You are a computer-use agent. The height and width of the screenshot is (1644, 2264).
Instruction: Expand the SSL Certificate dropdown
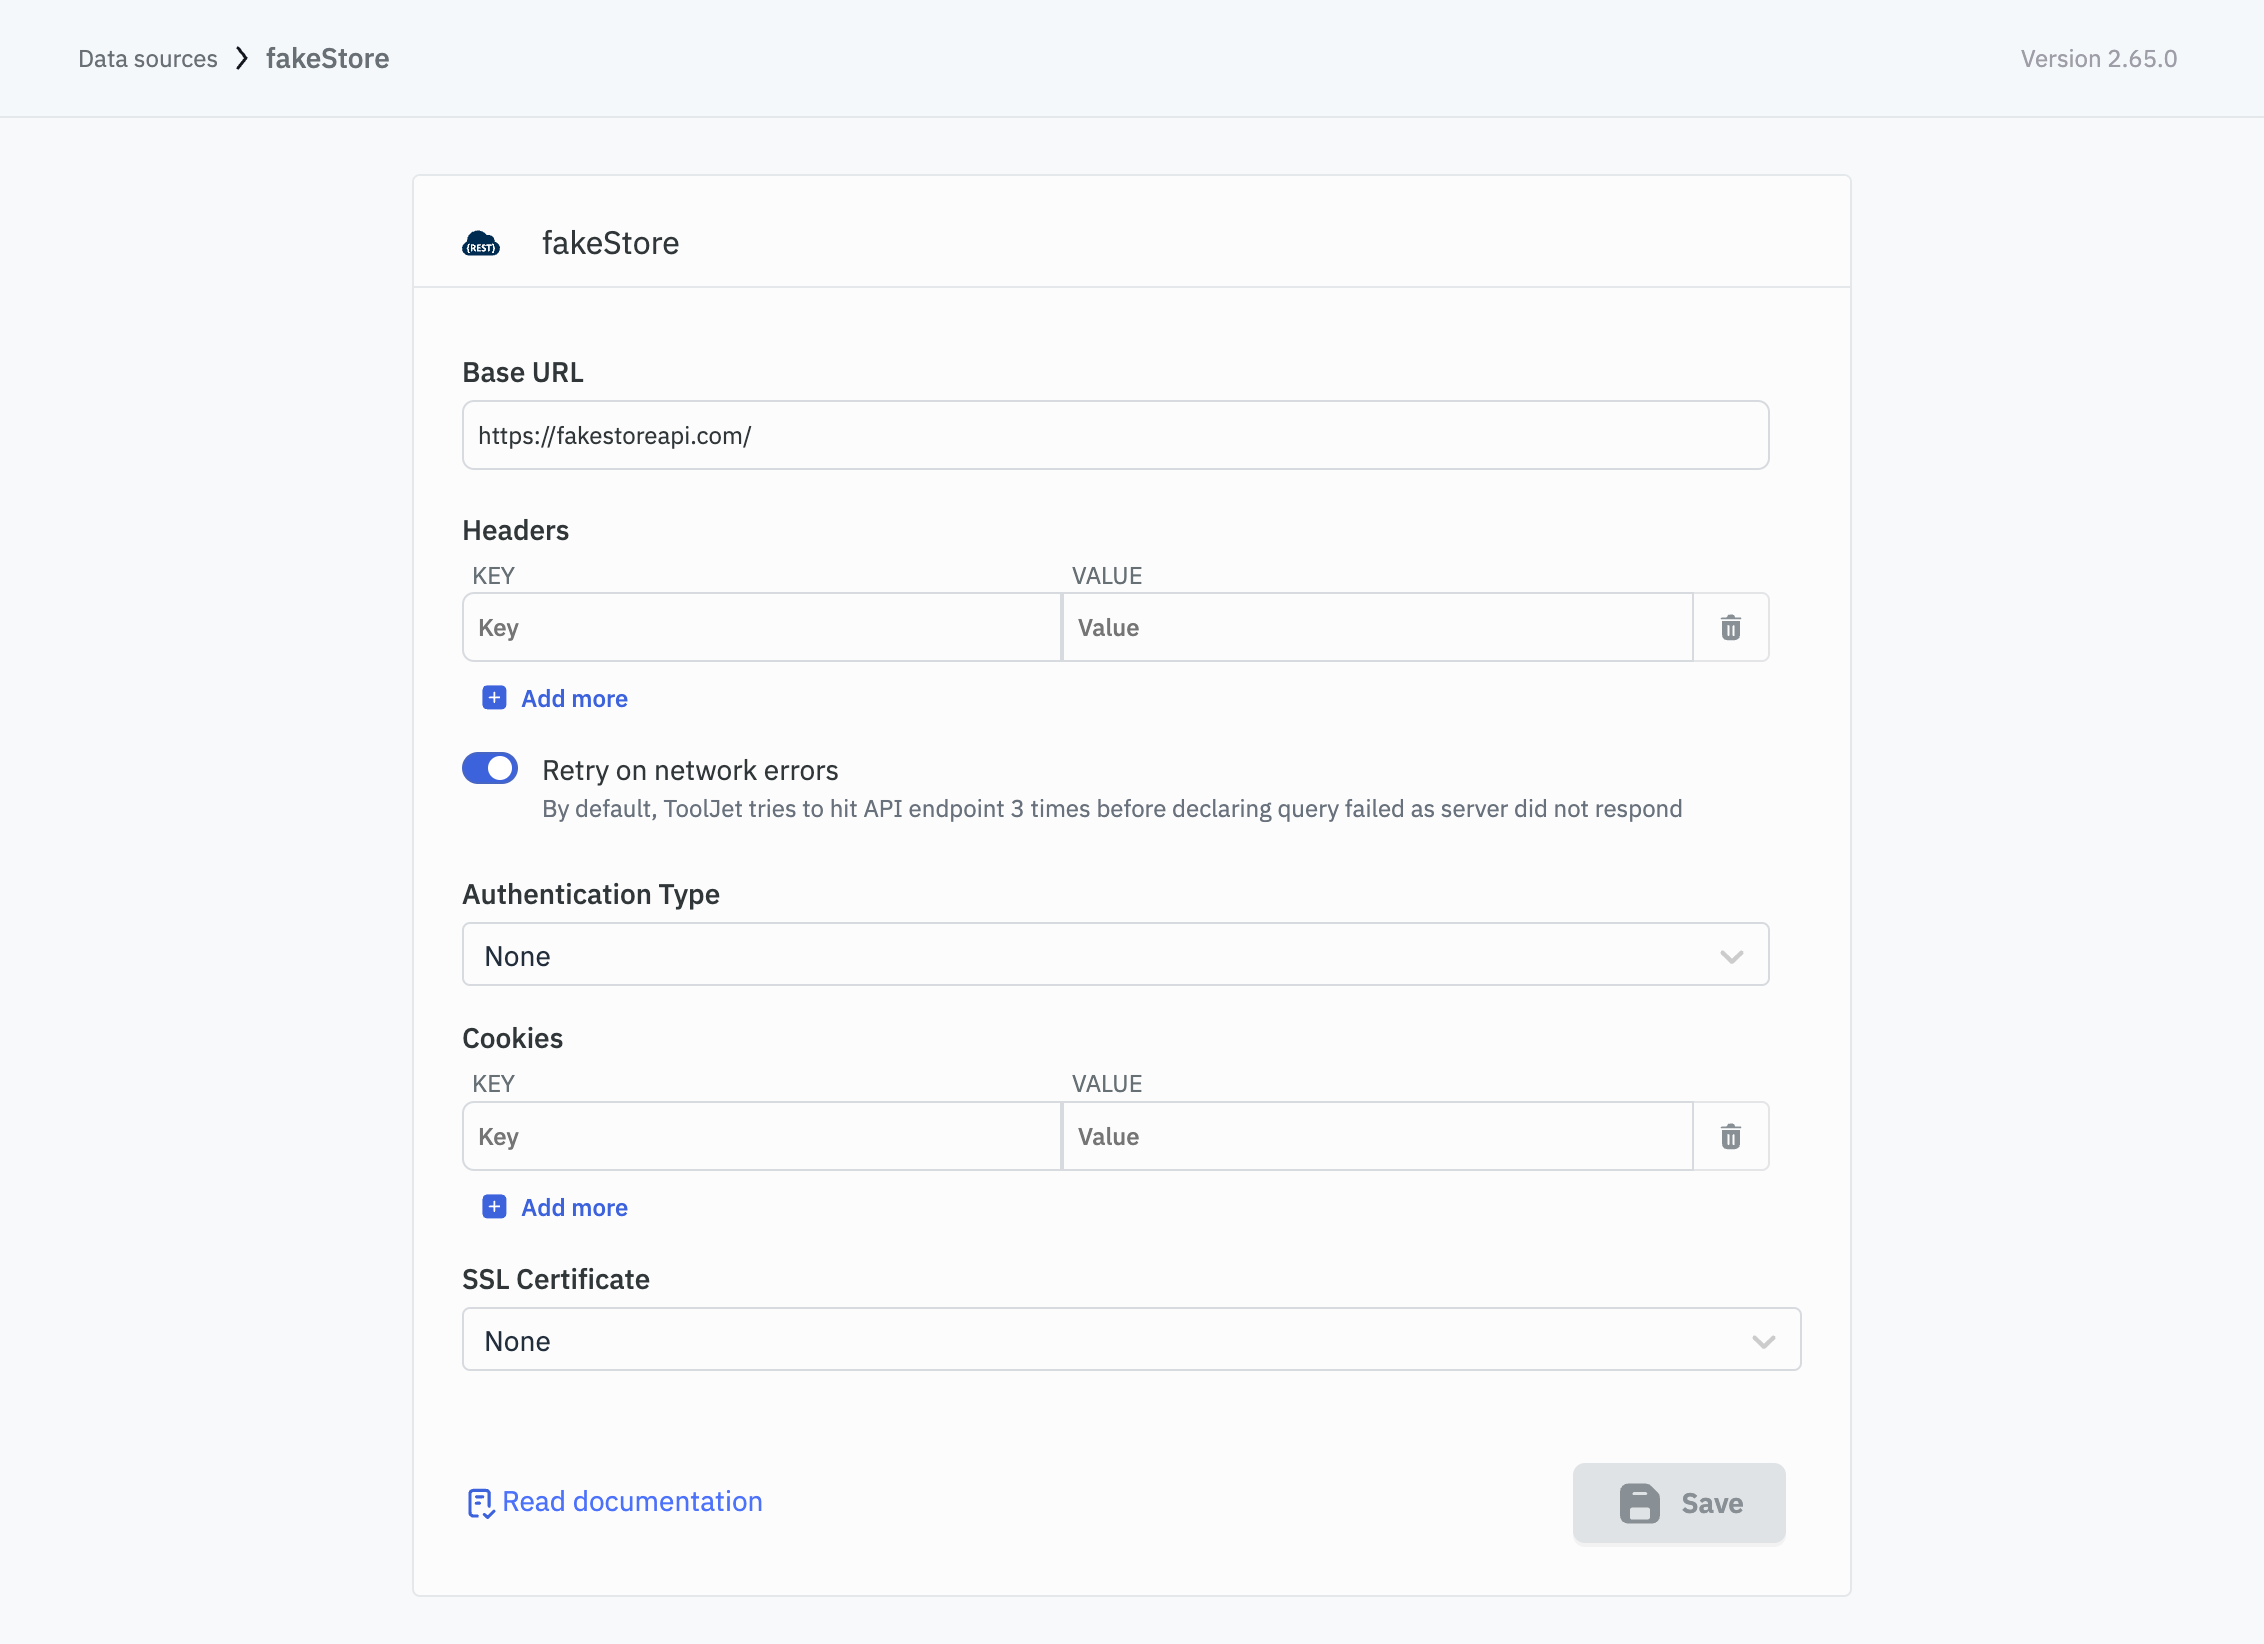point(1130,1340)
